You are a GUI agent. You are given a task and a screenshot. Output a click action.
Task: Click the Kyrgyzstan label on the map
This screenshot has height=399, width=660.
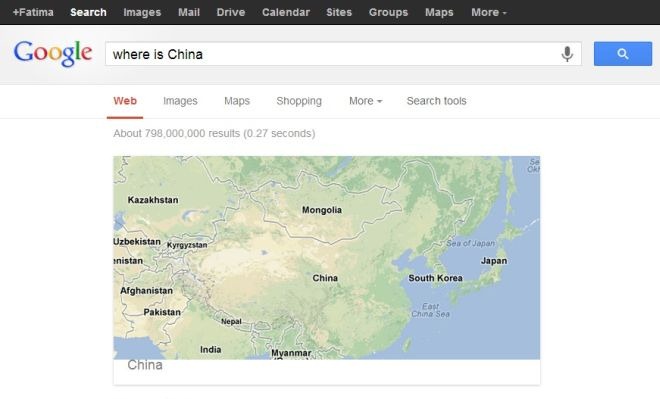point(187,245)
